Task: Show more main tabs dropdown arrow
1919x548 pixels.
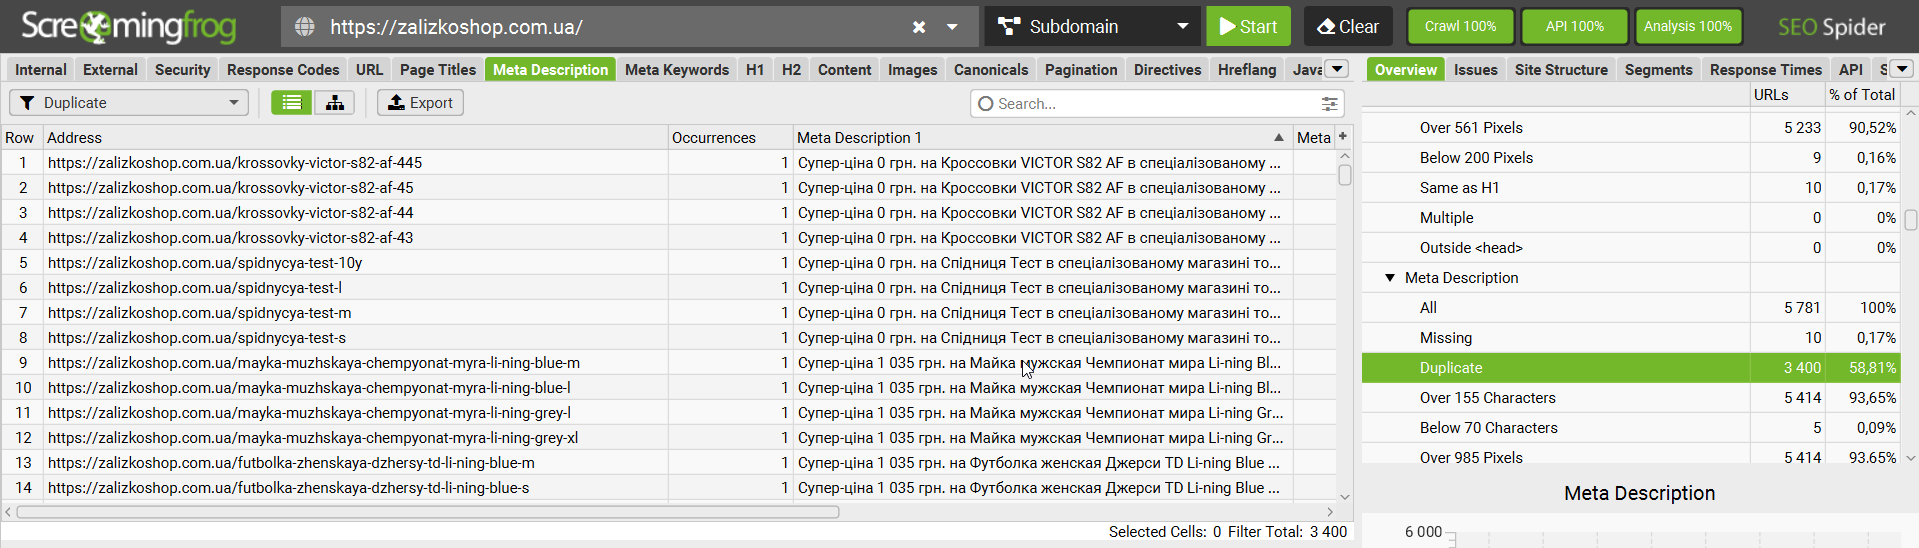Action: [x=1337, y=69]
